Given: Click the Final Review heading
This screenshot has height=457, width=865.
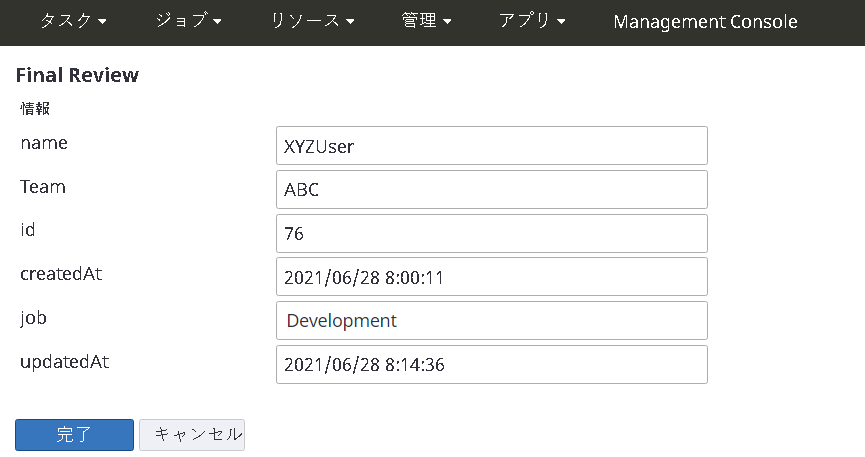Looking at the screenshot, I should click(77, 75).
